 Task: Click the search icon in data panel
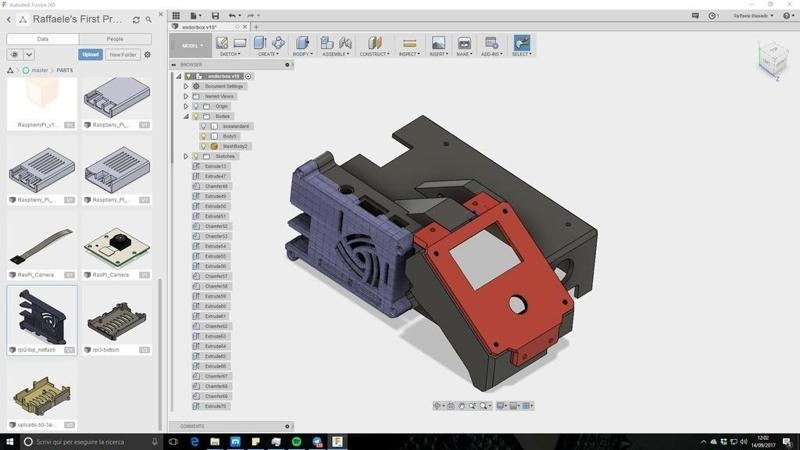(148, 20)
